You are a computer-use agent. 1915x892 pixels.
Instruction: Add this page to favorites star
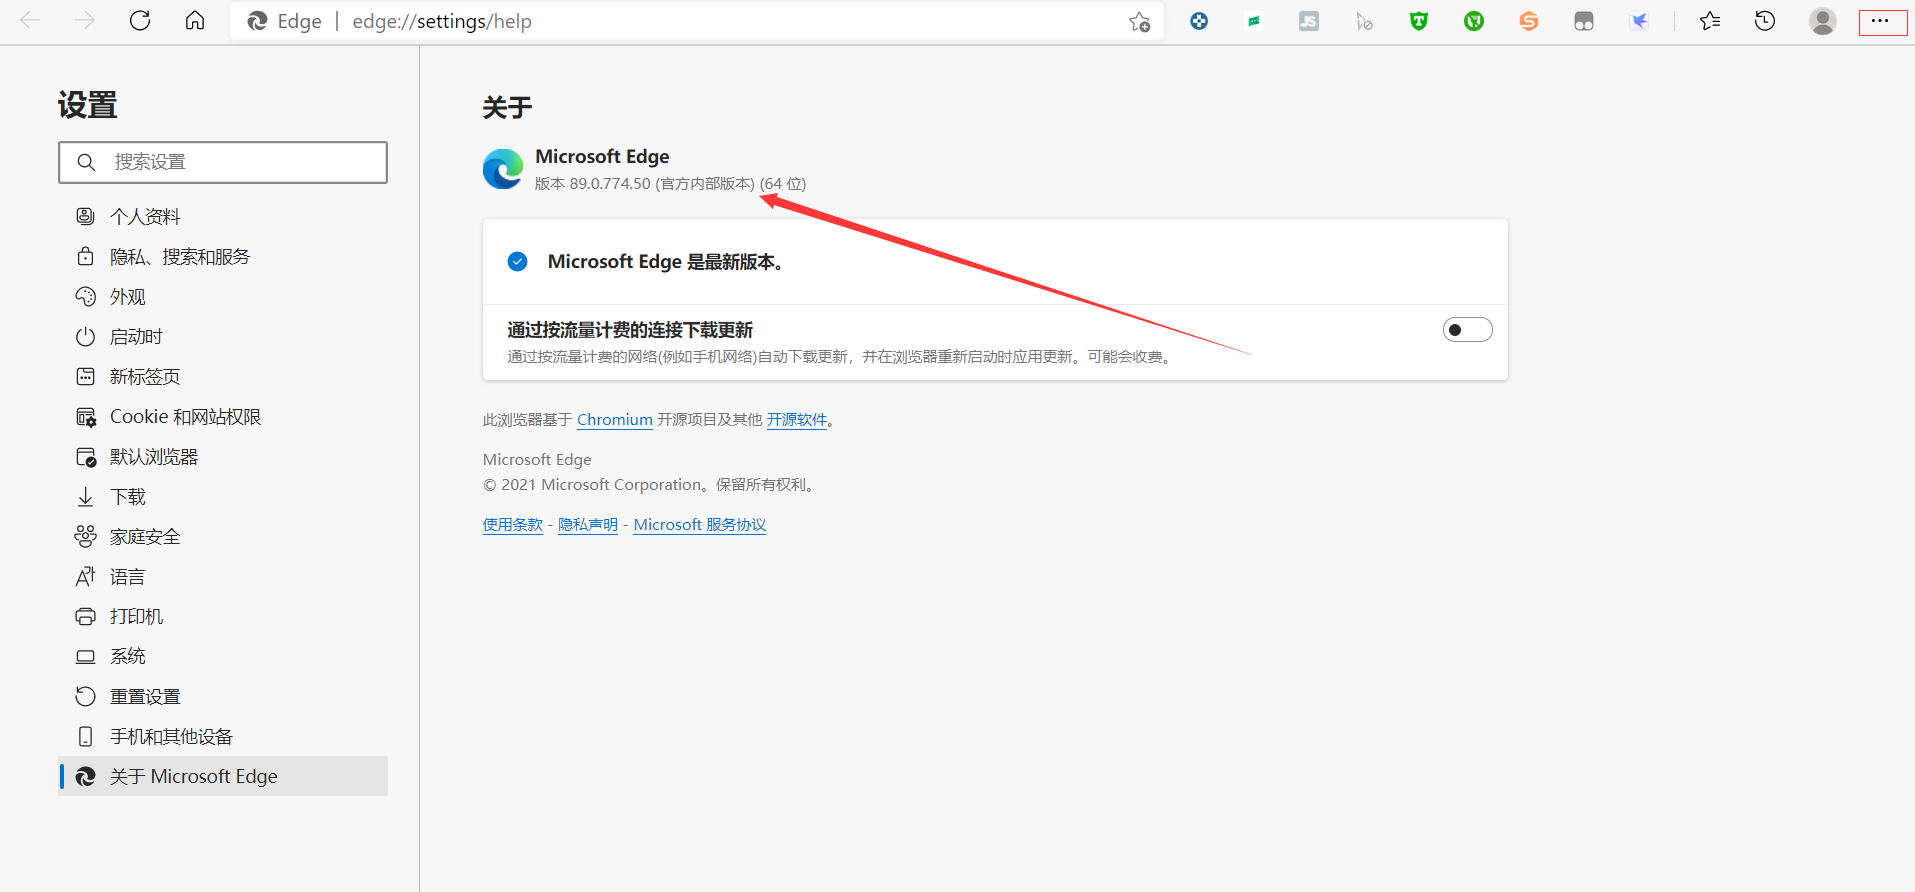(x=1139, y=22)
